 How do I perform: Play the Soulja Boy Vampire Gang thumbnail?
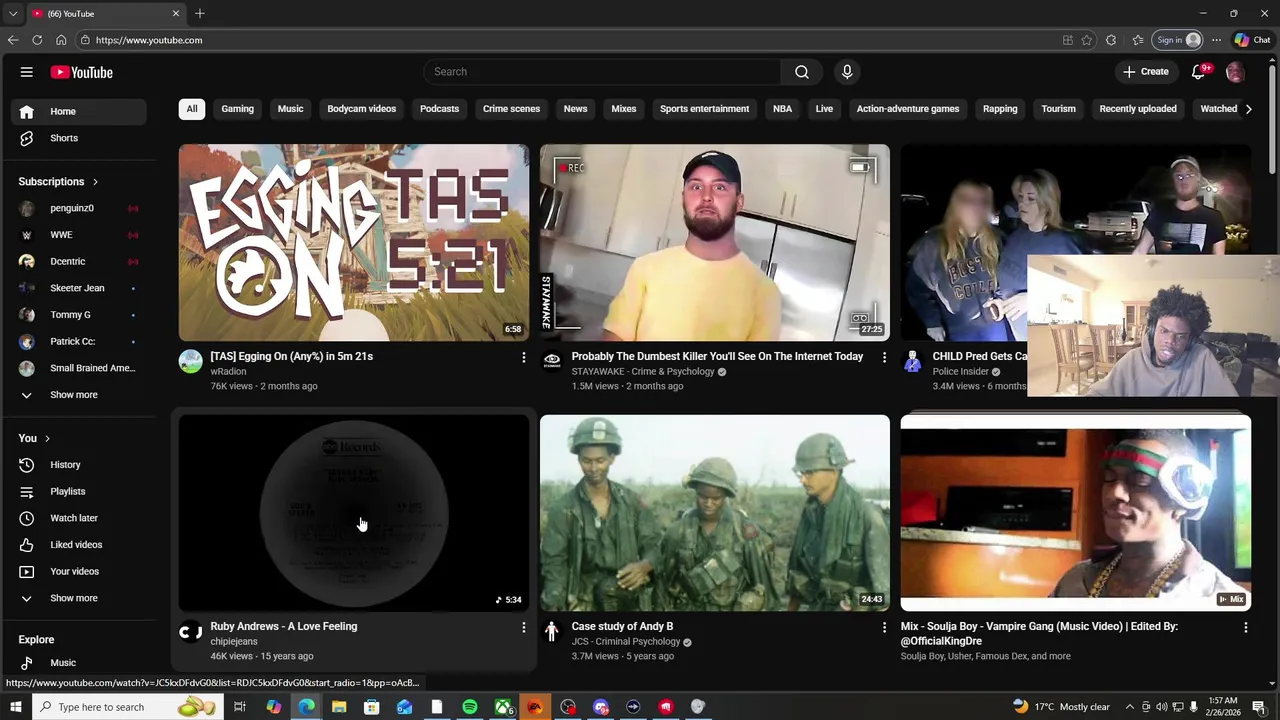pos(1076,513)
